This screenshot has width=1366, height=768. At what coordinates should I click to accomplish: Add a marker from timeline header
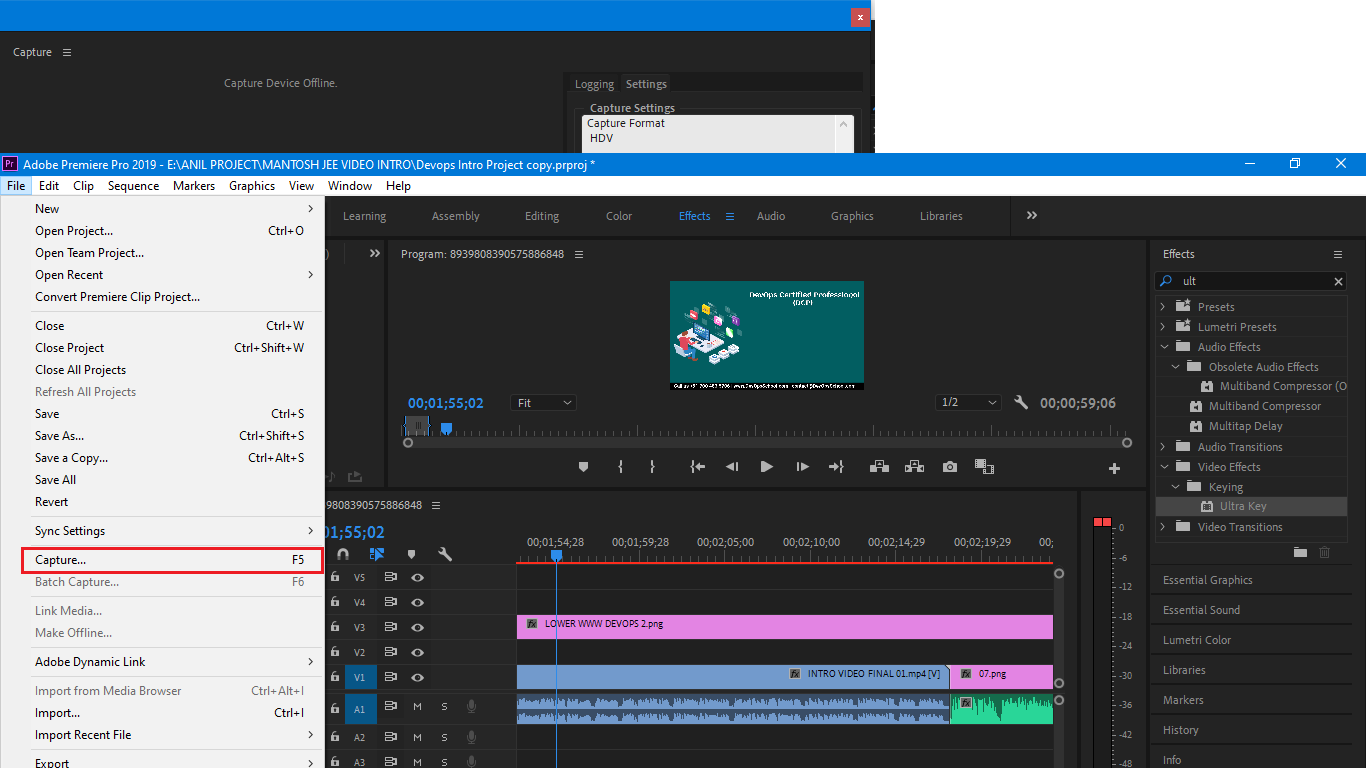[411, 554]
